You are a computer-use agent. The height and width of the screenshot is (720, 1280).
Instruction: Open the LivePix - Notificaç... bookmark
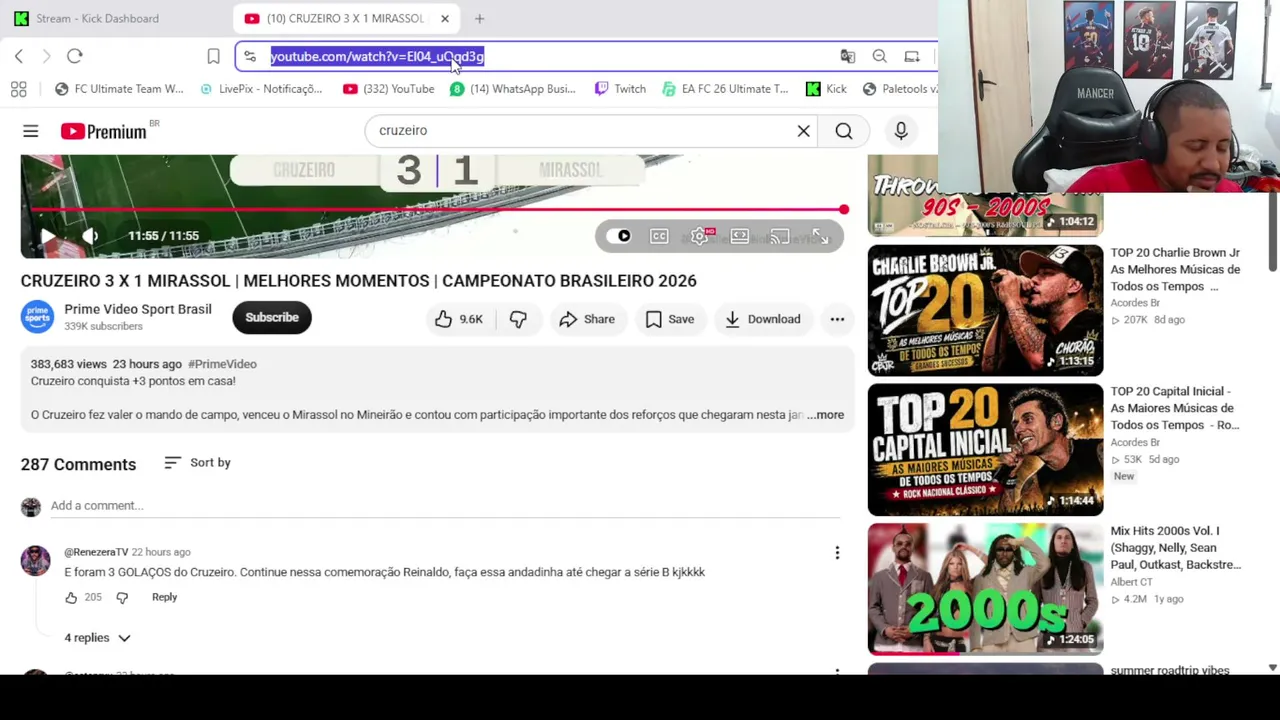[x=261, y=89]
